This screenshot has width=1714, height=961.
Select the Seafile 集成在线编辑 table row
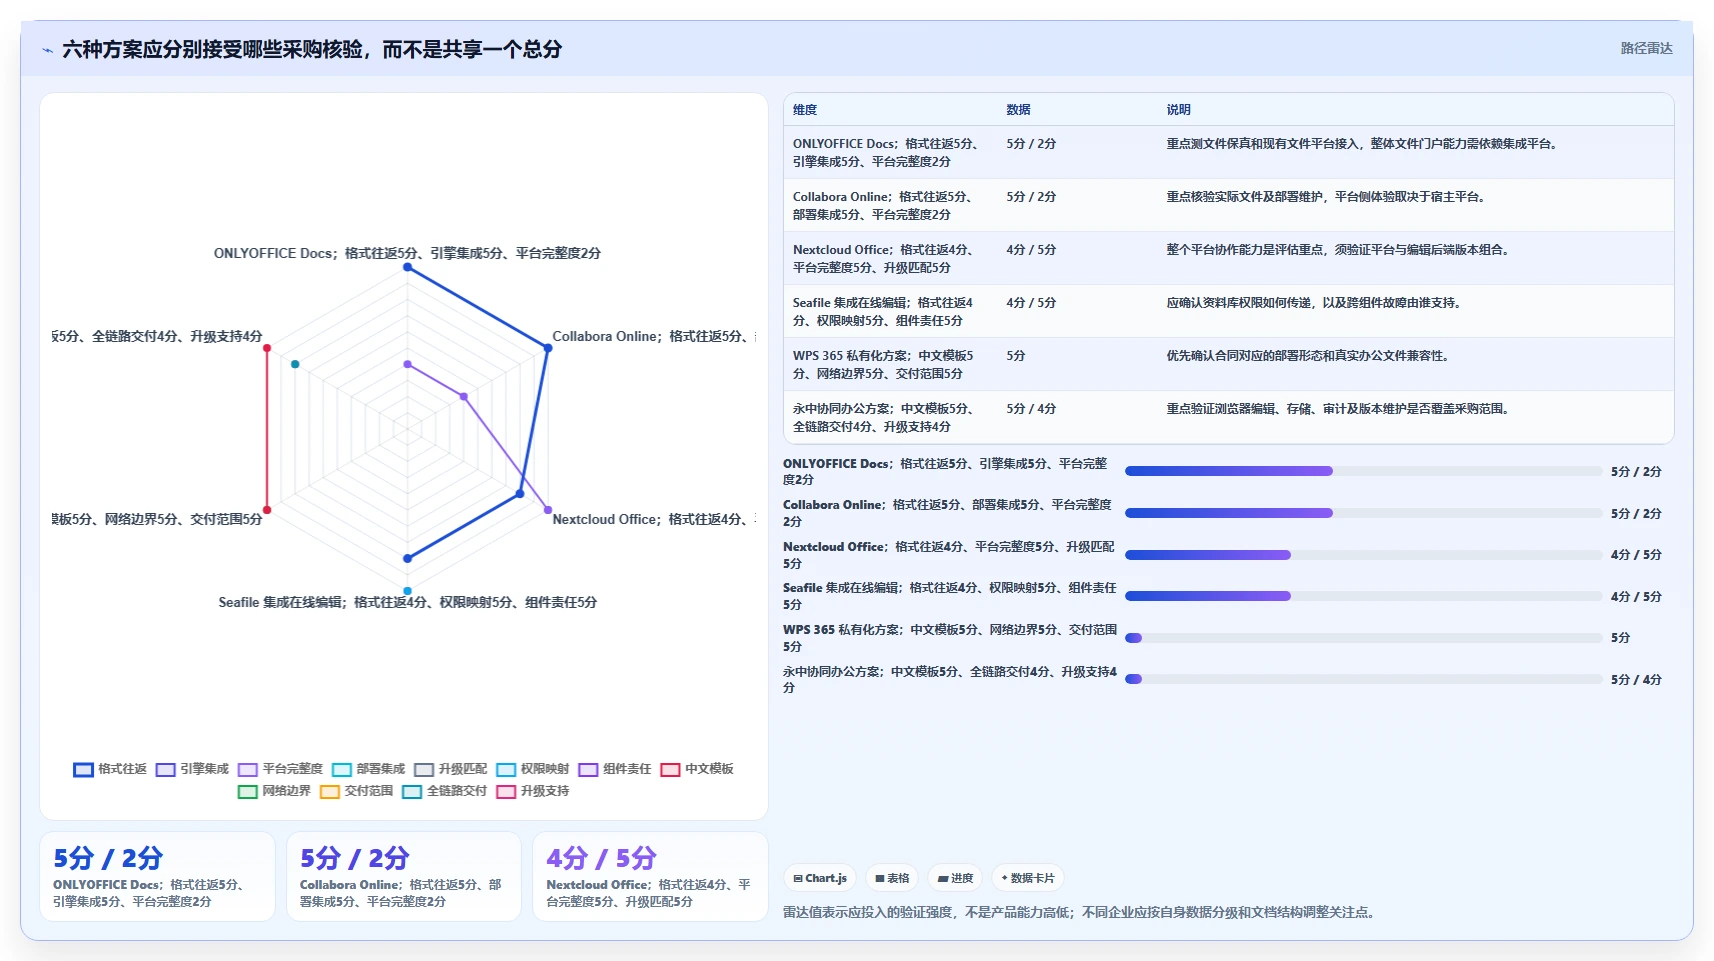point(1228,311)
